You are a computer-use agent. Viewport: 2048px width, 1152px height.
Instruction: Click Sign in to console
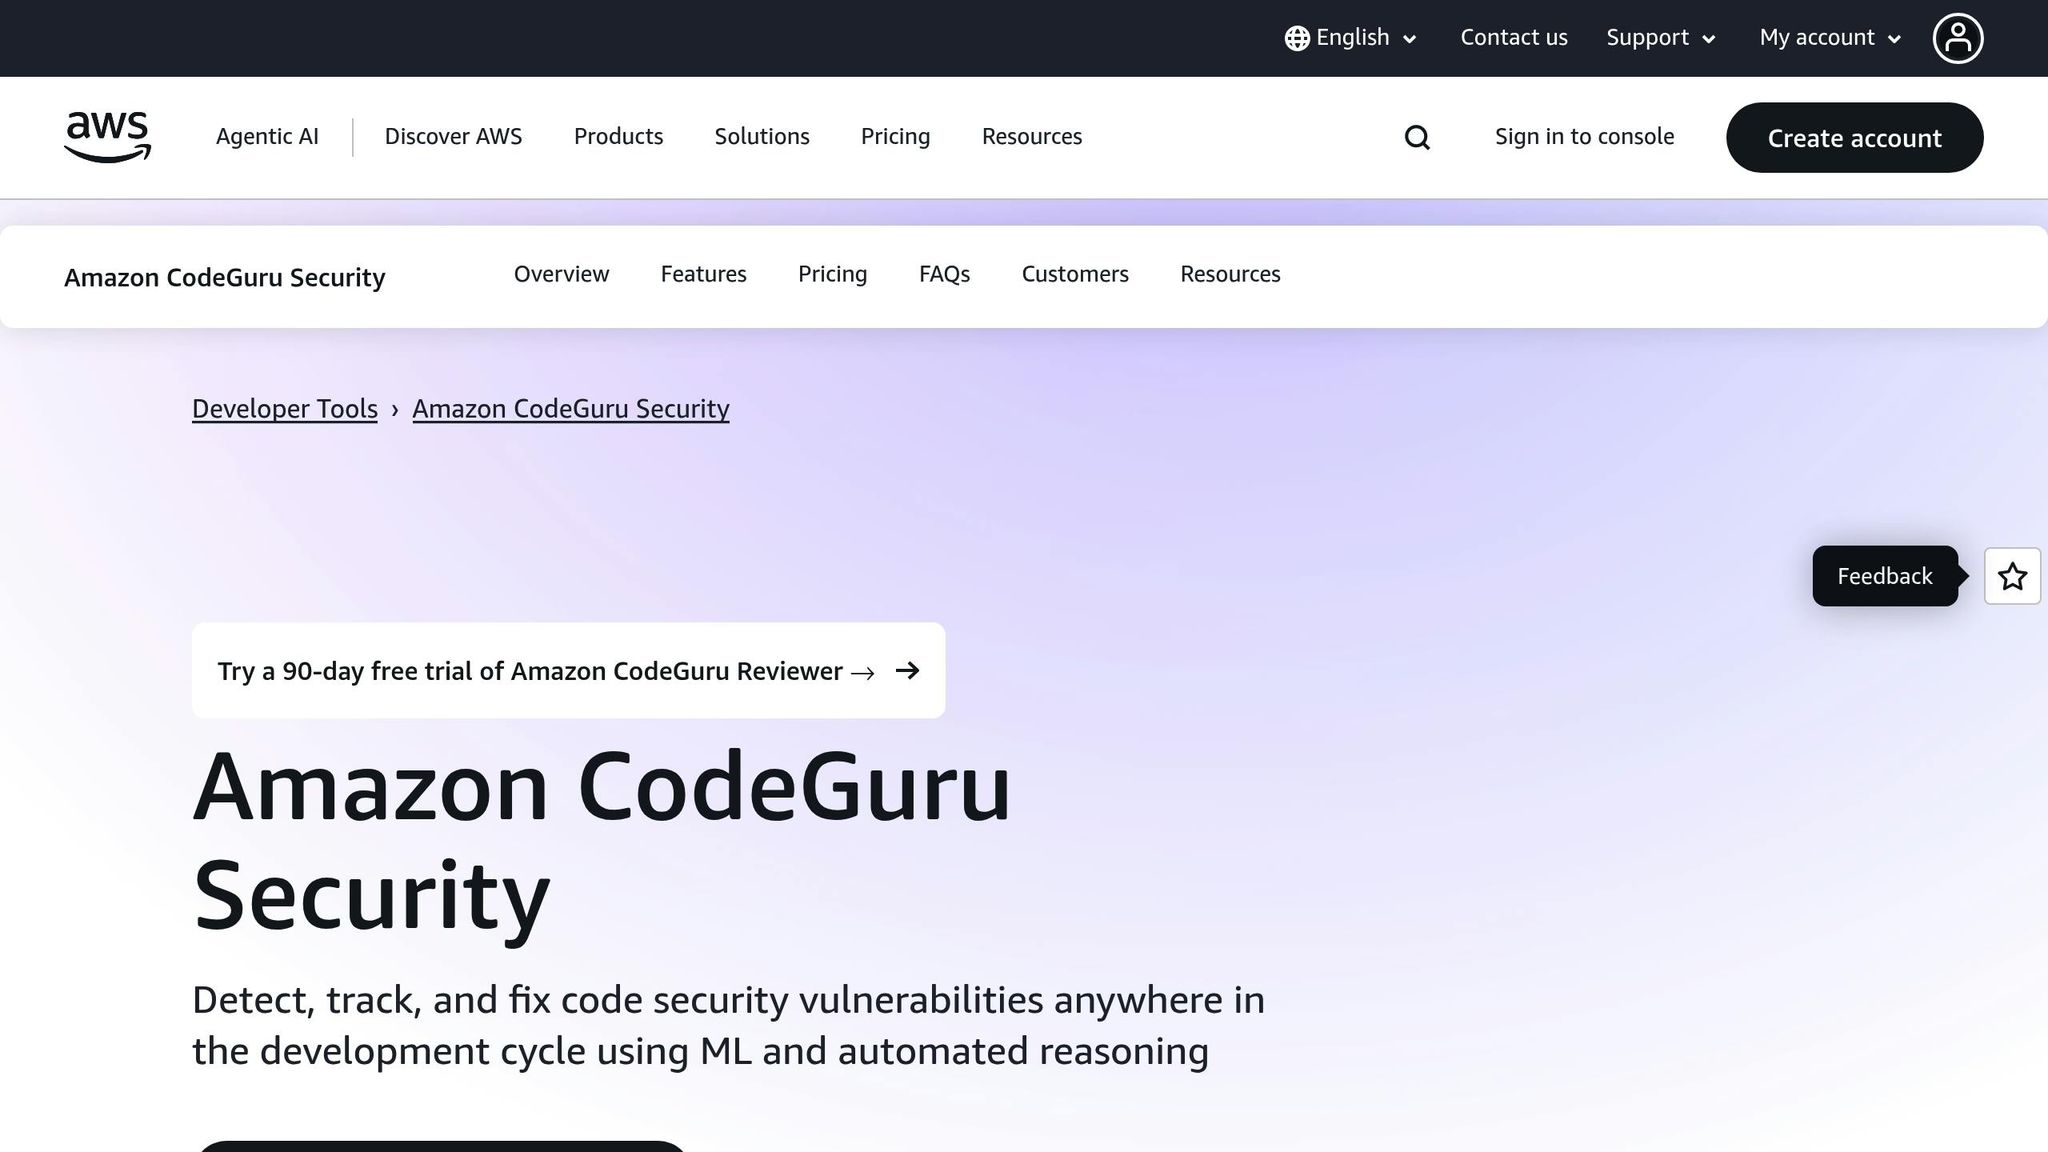coord(1584,137)
